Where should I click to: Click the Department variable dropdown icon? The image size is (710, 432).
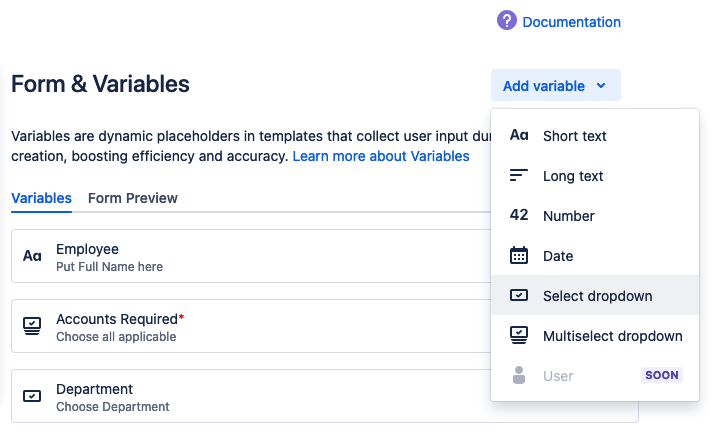point(32,397)
